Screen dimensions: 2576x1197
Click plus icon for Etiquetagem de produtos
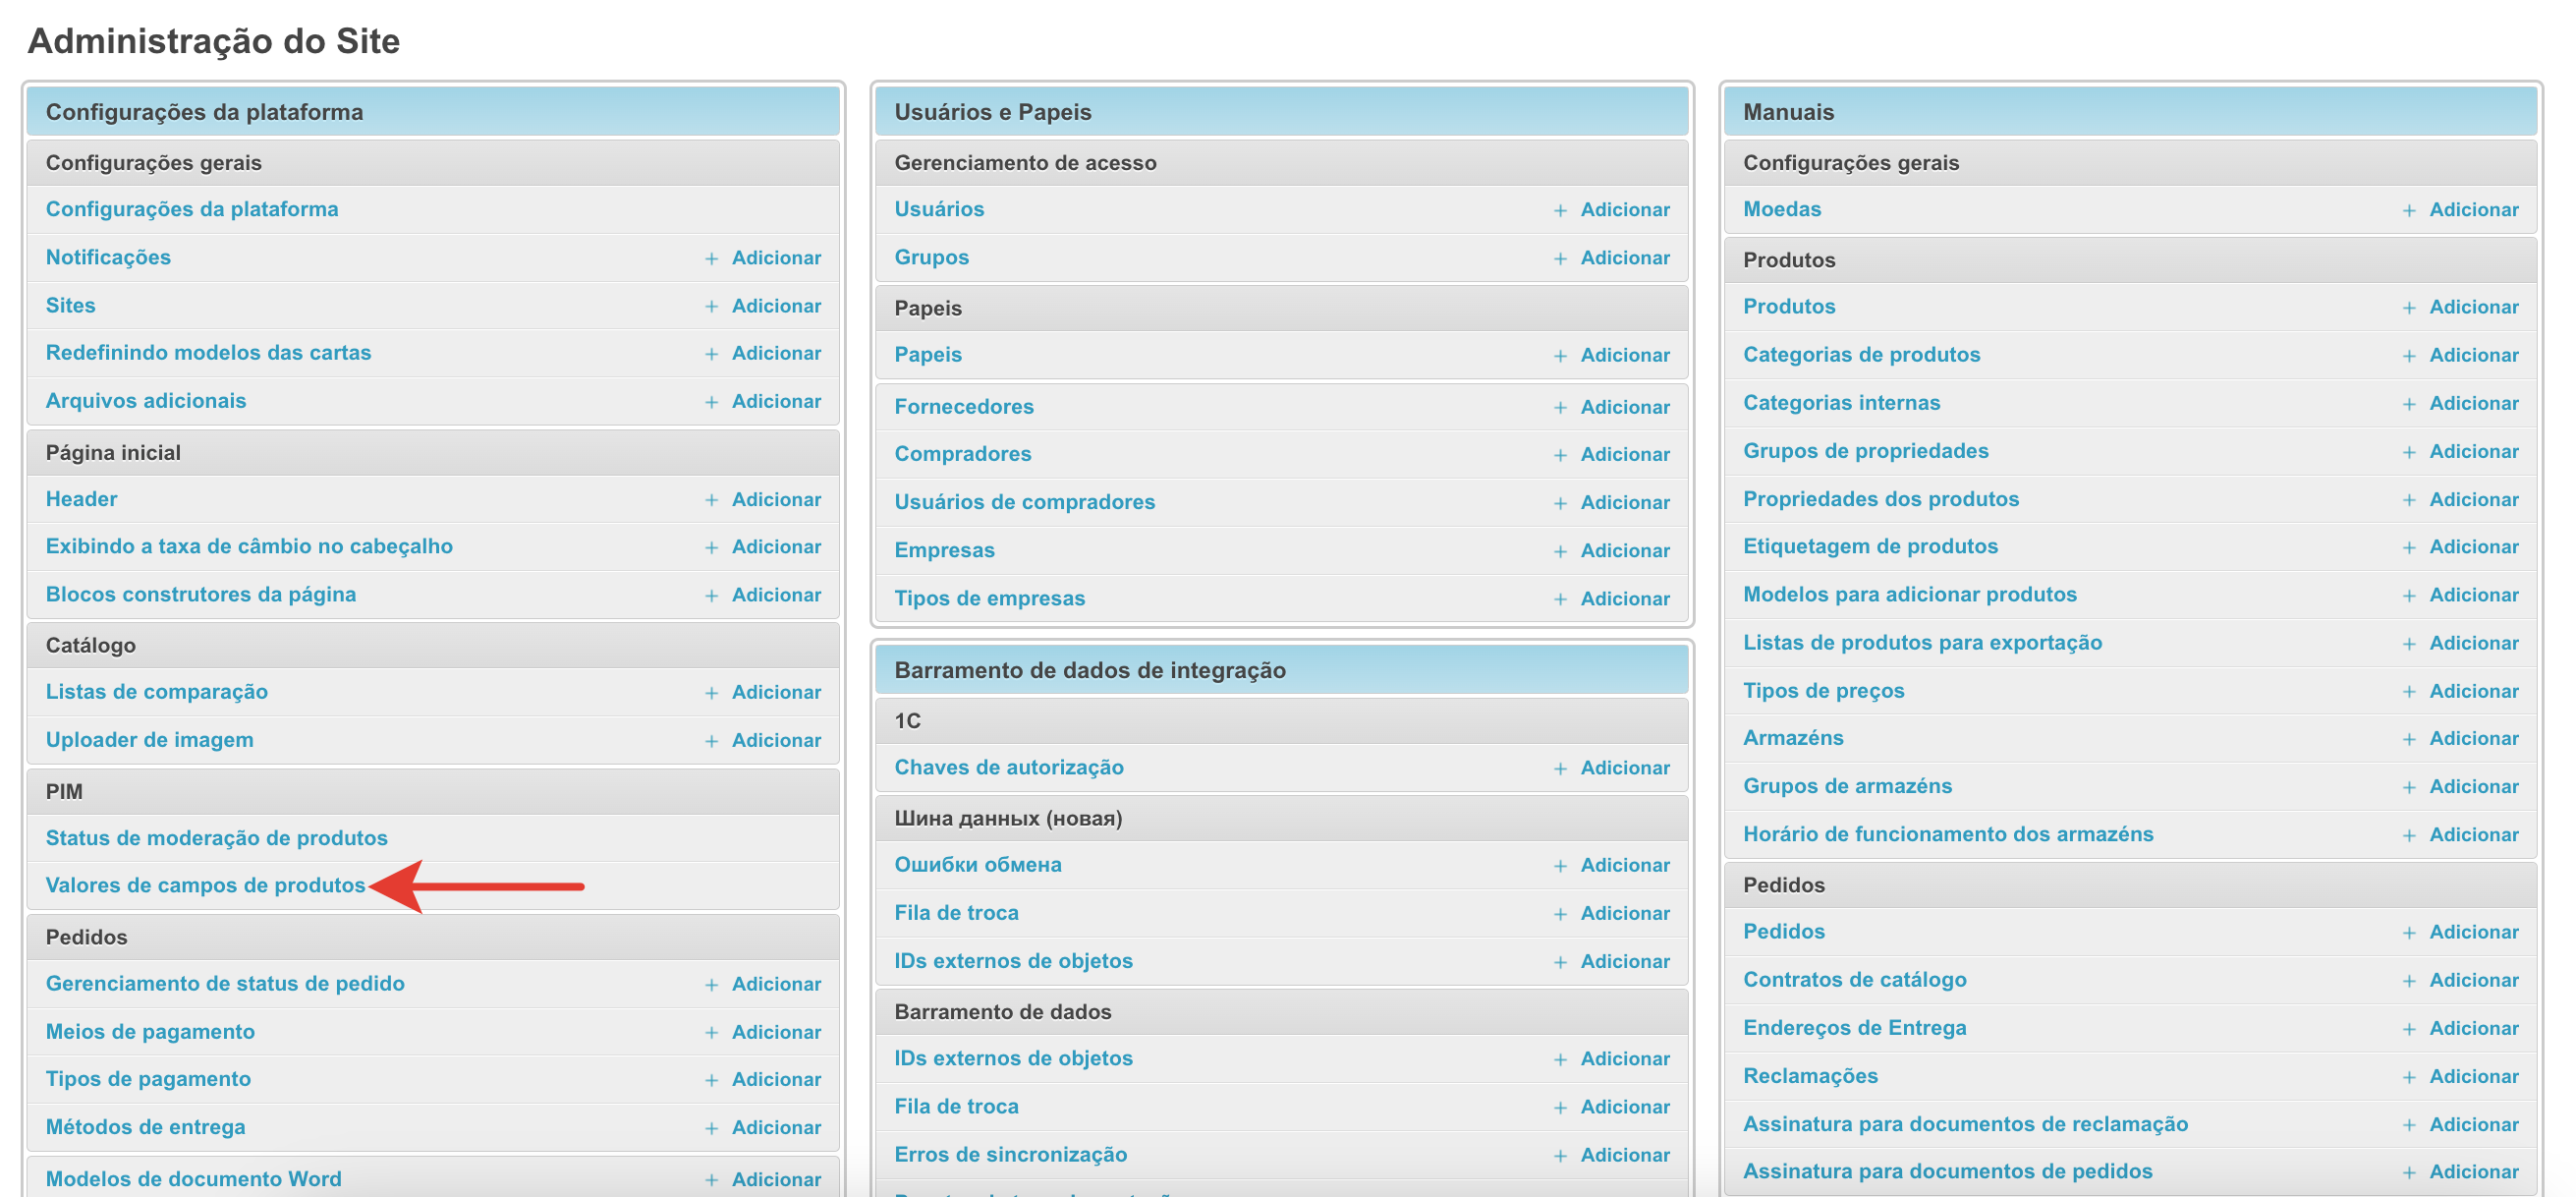point(2409,548)
